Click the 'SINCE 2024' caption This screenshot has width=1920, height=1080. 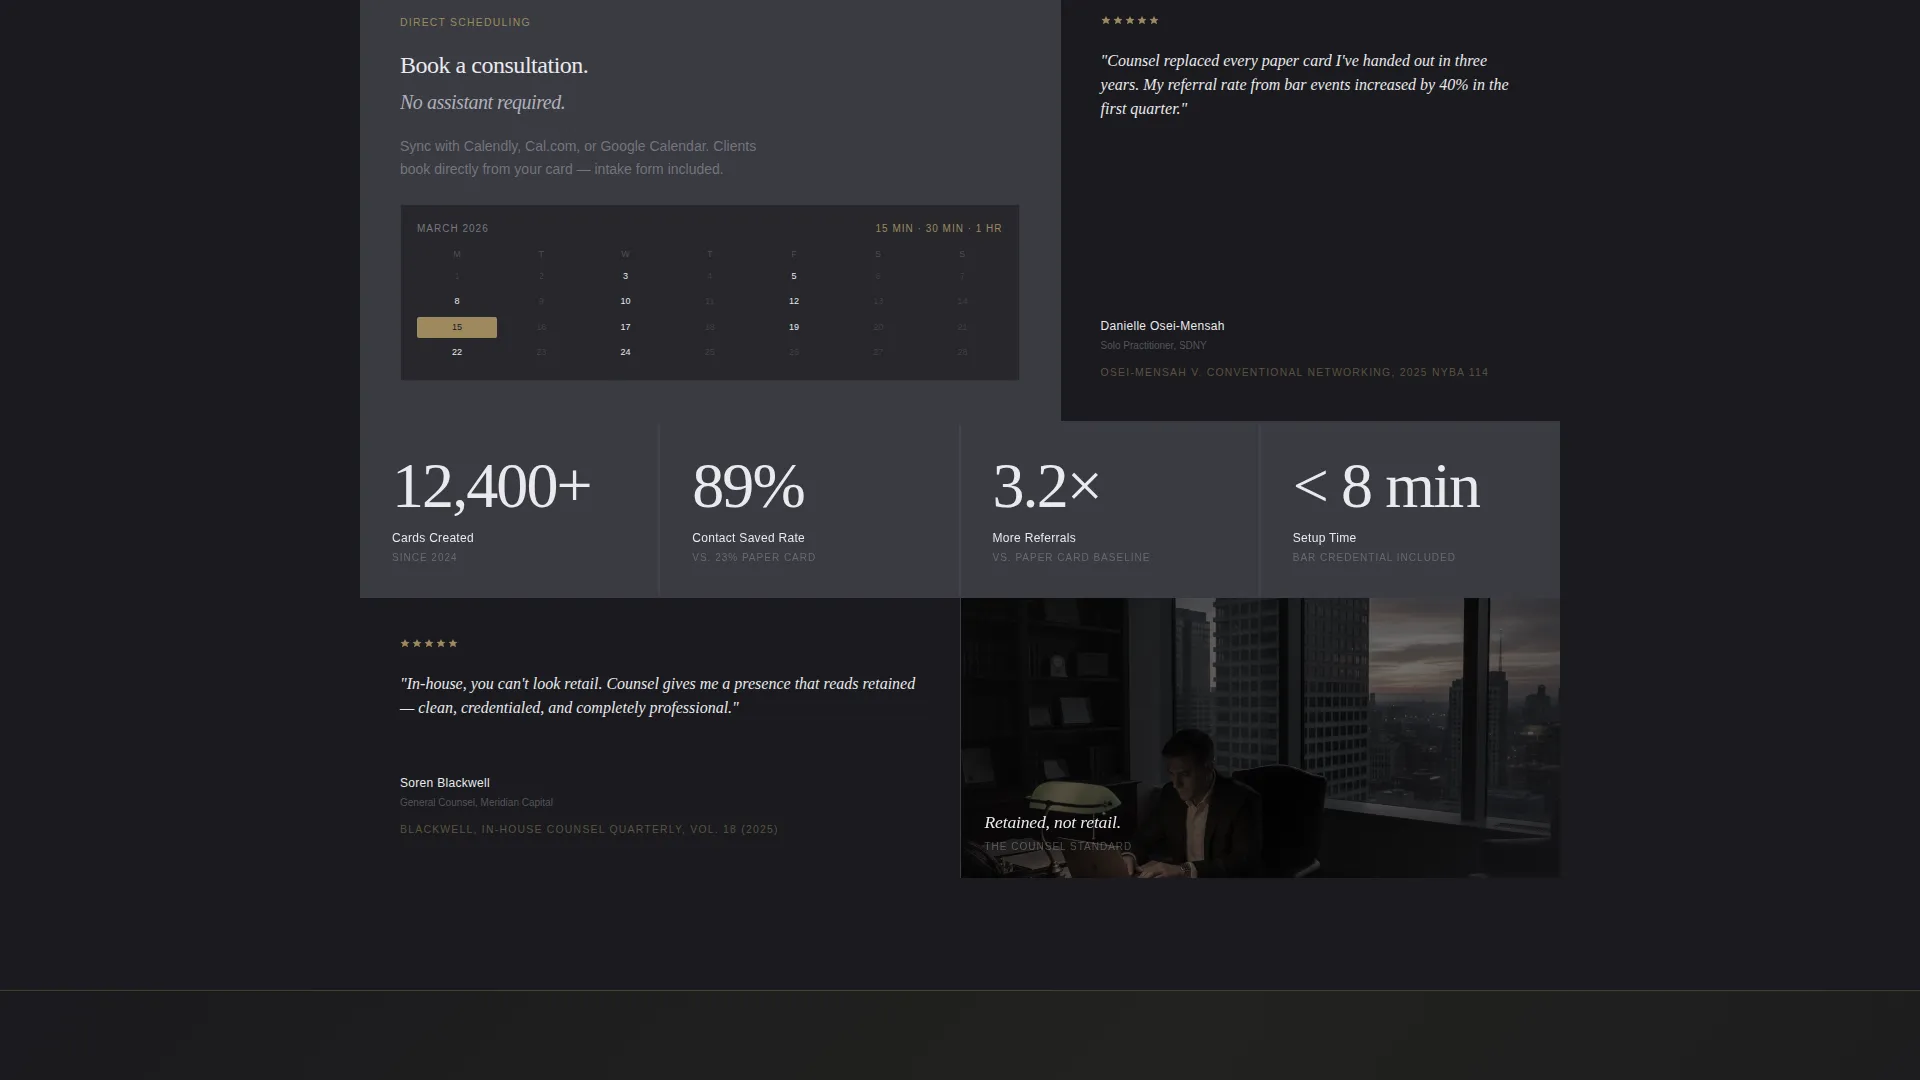(x=424, y=558)
